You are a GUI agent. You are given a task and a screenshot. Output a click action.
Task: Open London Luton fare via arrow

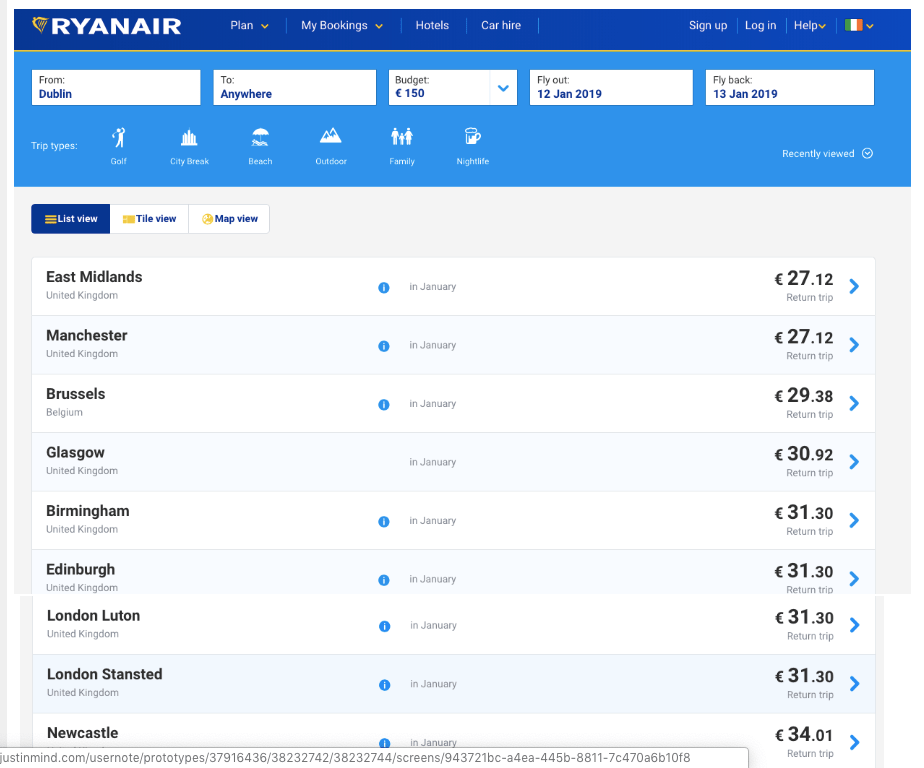[854, 625]
